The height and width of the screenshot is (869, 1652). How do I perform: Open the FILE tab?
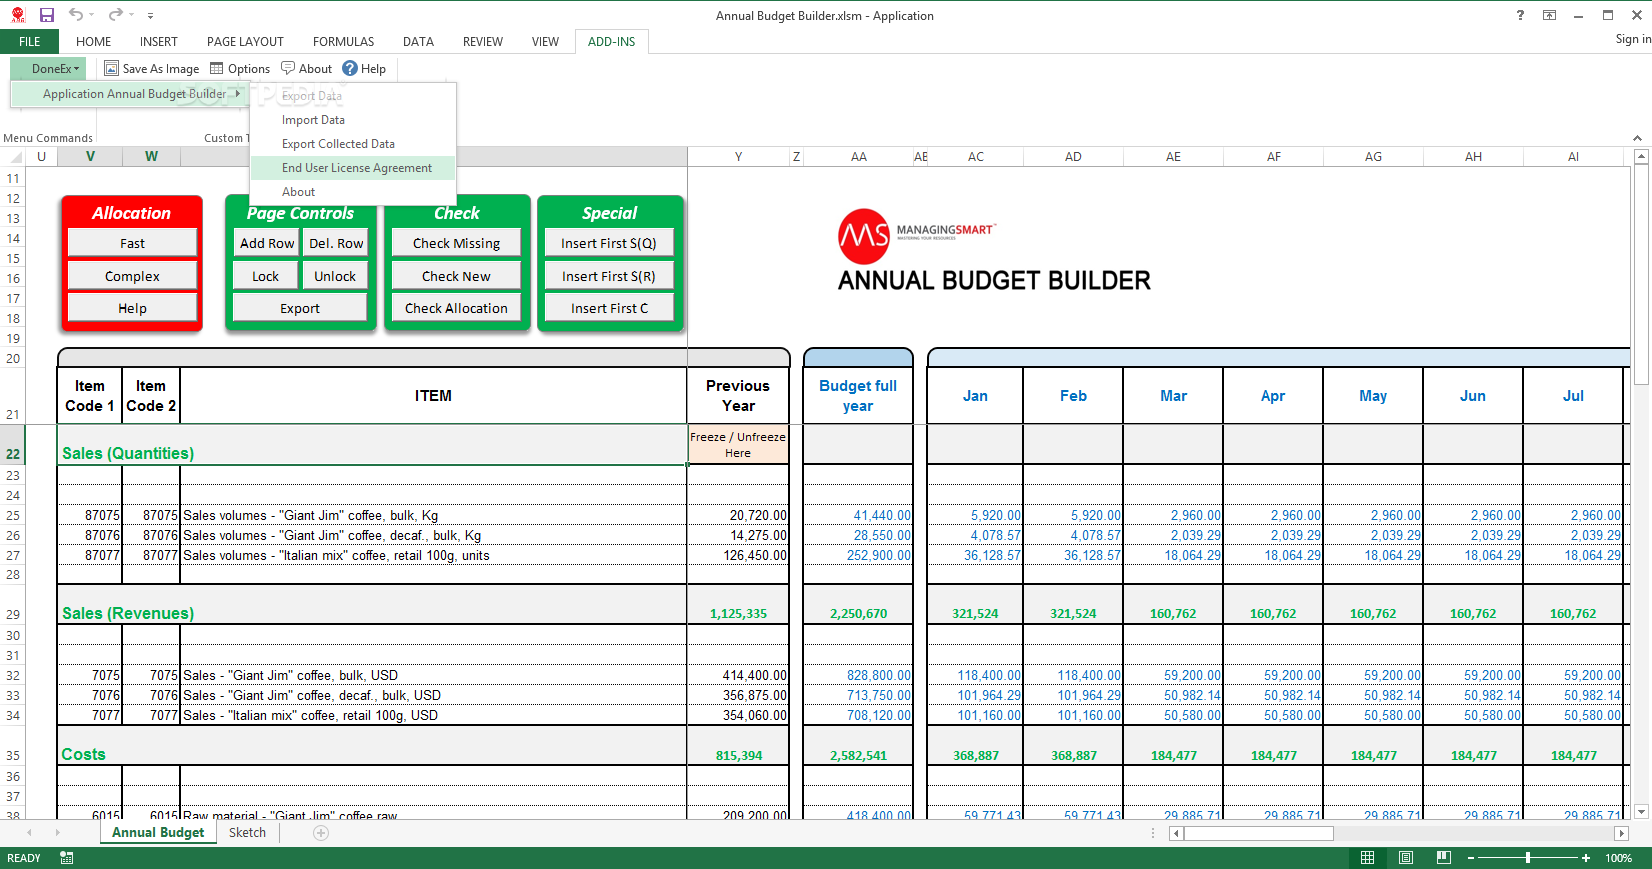(x=30, y=42)
